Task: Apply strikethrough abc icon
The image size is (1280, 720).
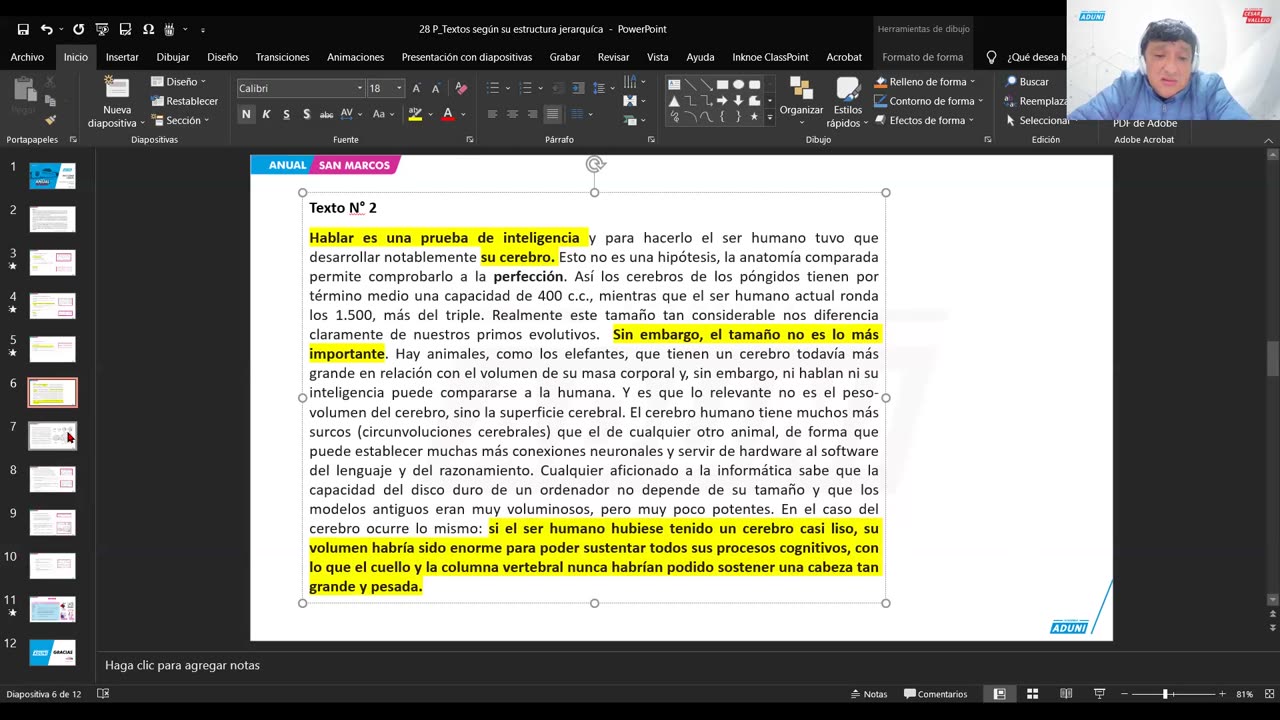Action: point(326,114)
